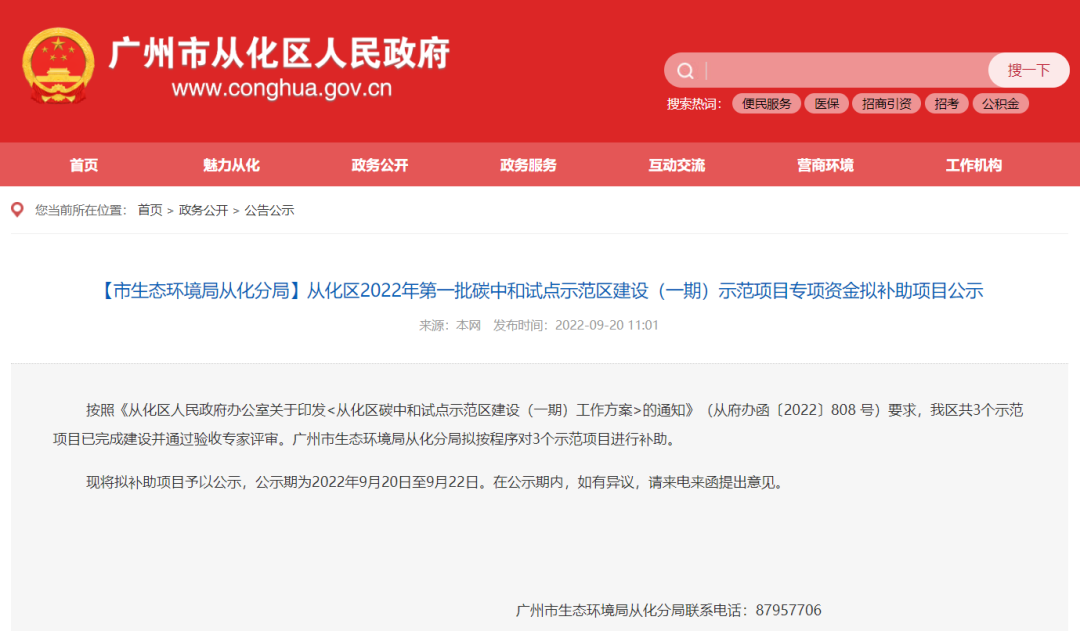The width and height of the screenshot is (1080, 631).
Task: Open the 首页 navigation menu
Action: point(83,165)
